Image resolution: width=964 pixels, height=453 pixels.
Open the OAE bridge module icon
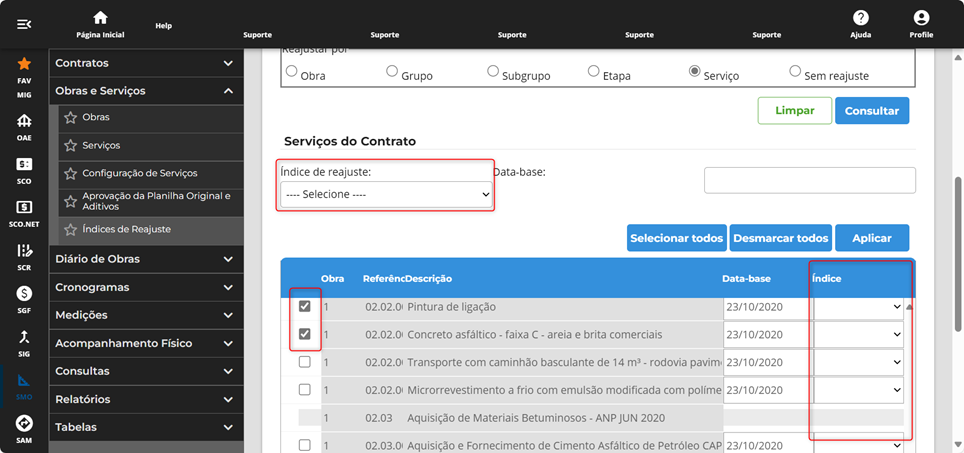pos(24,120)
